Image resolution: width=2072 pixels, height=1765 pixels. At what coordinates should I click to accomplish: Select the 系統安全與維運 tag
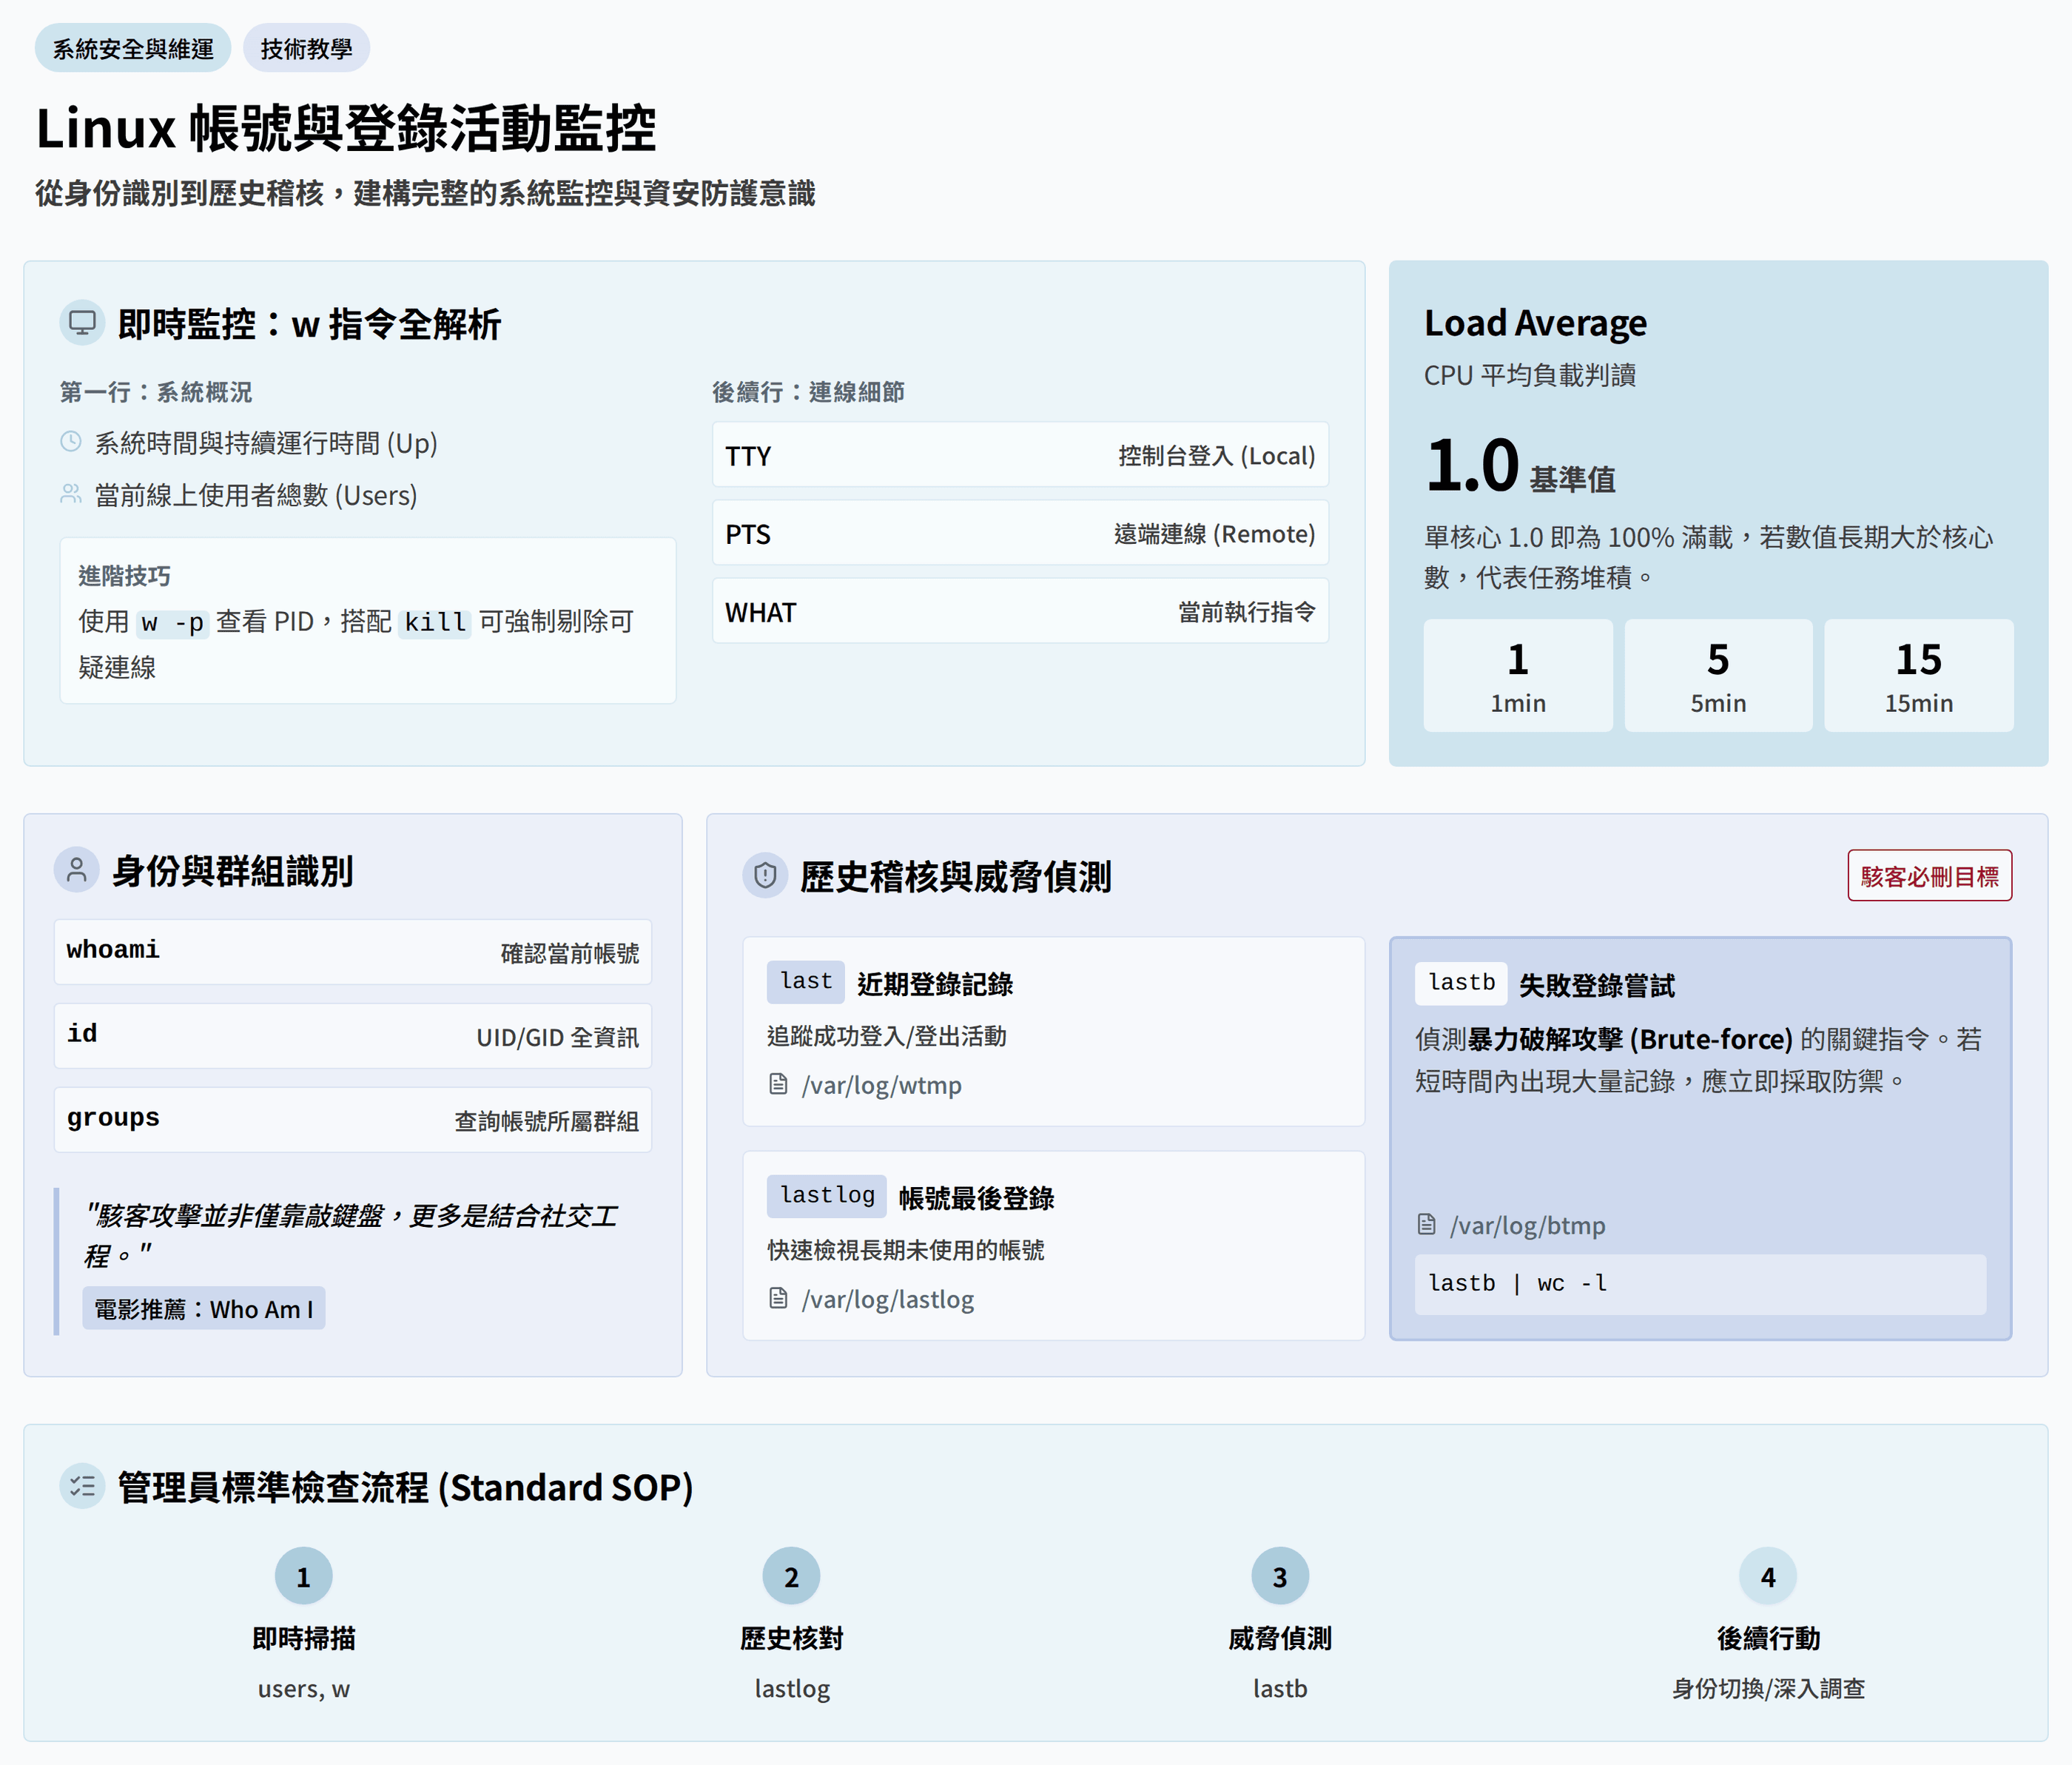[133, 48]
